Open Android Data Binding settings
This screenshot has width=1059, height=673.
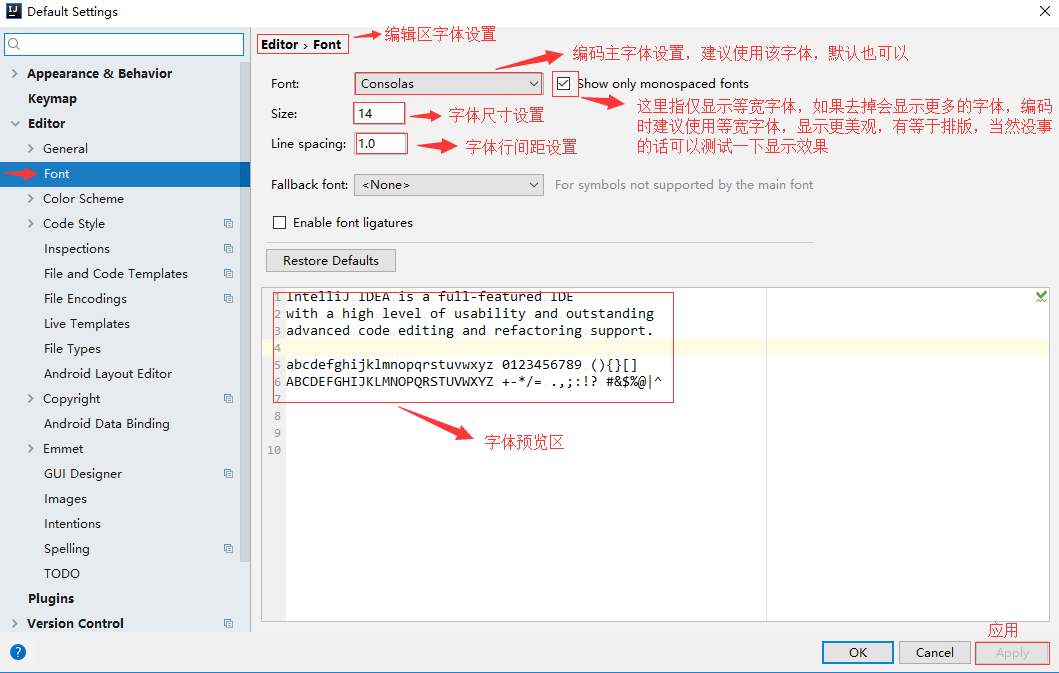tap(107, 424)
